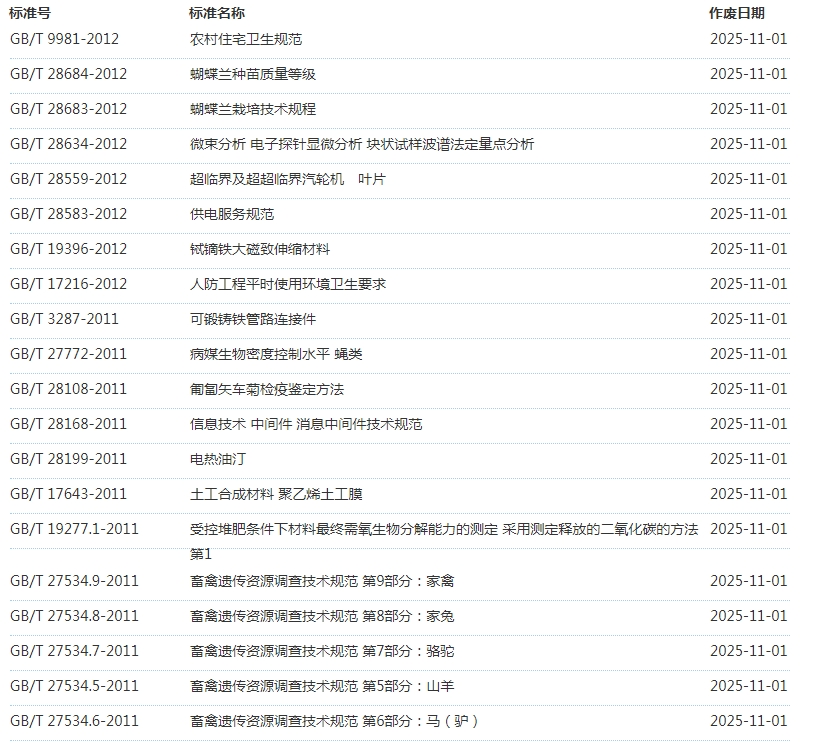
Task: Click the 作废日期 column header
Action: coord(737,13)
